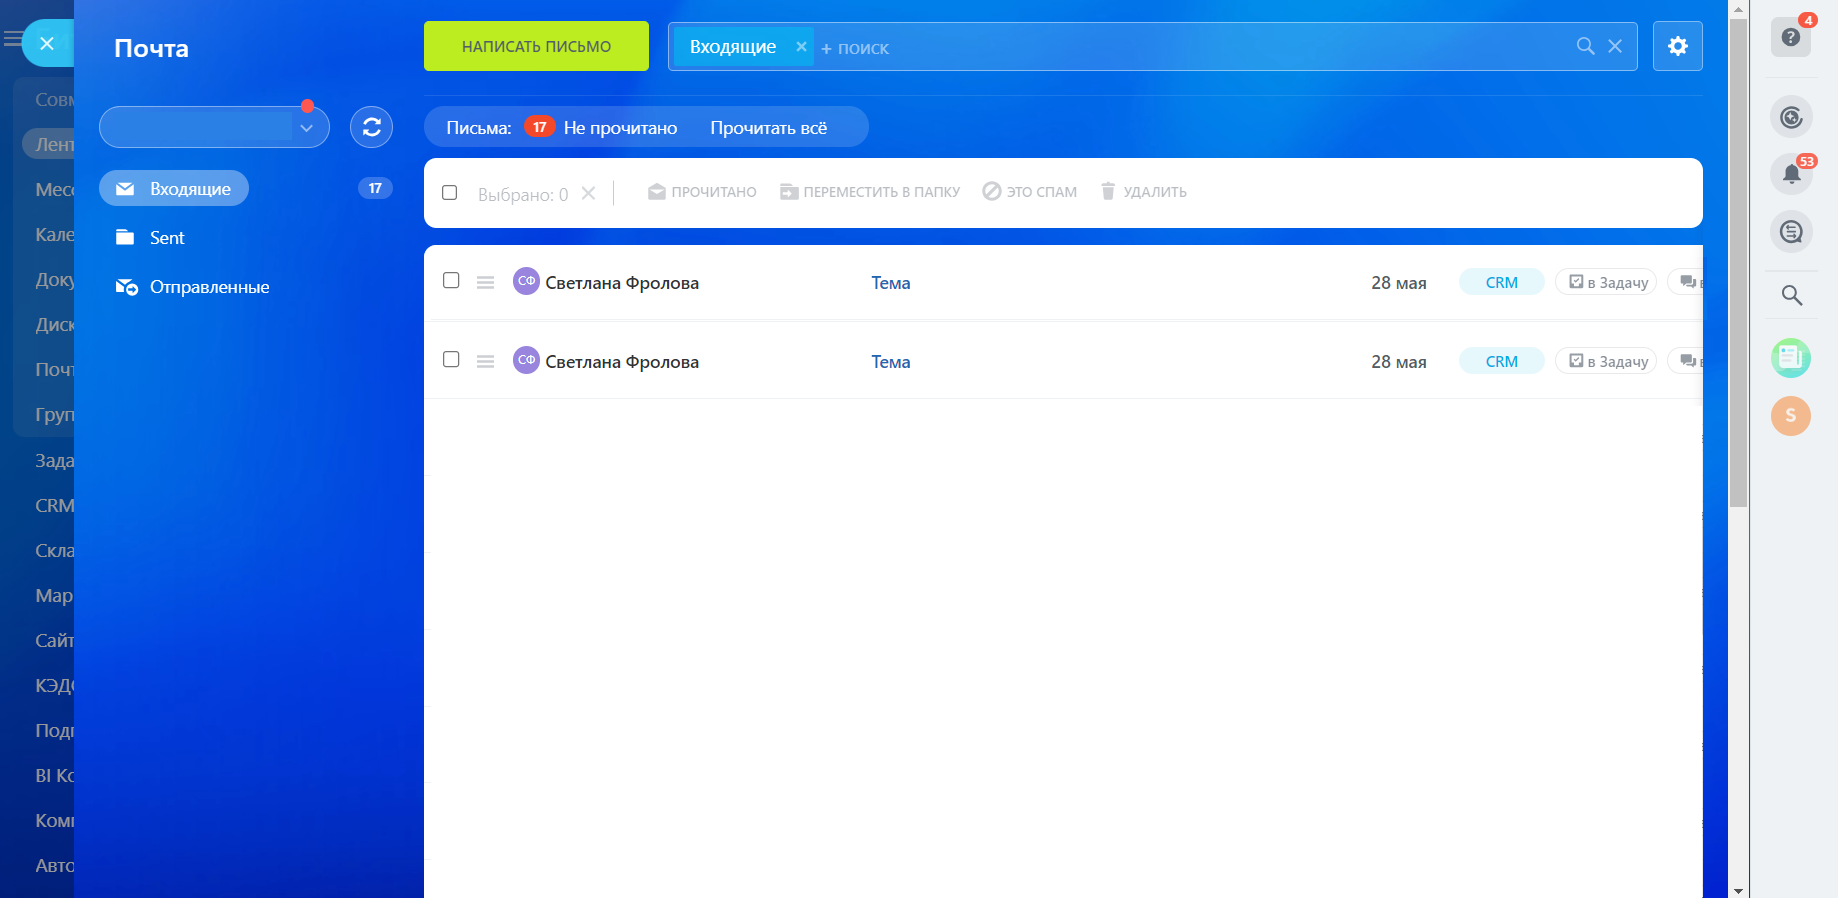Click CRM button on second message
Image resolution: width=1838 pixels, height=898 pixels.
tap(1501, 361)
